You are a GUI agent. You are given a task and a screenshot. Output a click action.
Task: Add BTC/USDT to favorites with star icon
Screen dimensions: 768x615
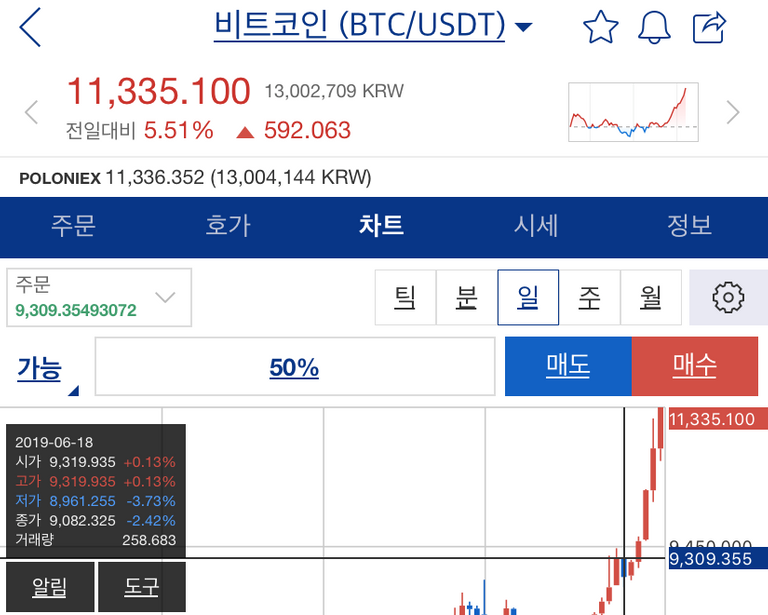(x=600, y=27)
